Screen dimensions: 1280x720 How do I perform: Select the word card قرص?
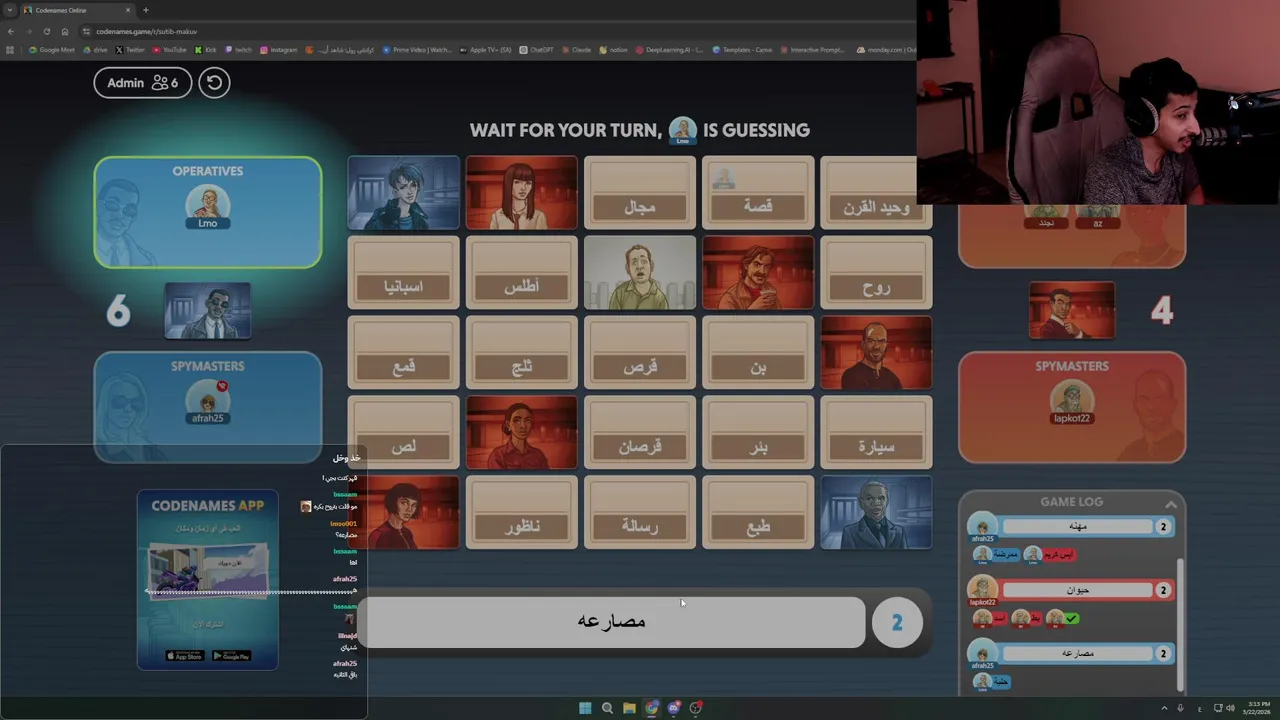639,353
